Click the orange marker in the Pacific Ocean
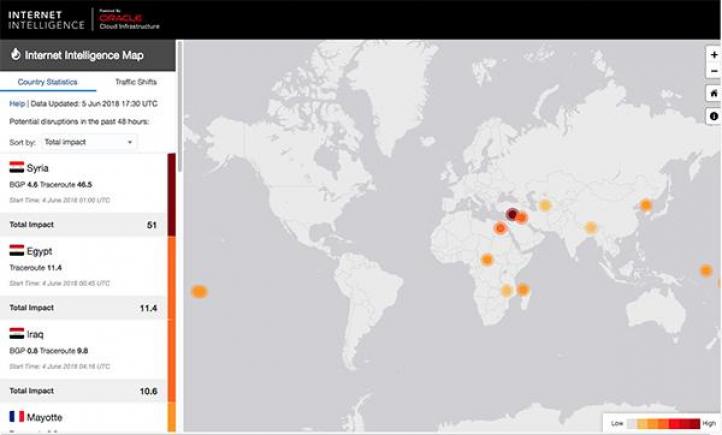Screen dimensions: 722x435 click(x=199, y=292)
